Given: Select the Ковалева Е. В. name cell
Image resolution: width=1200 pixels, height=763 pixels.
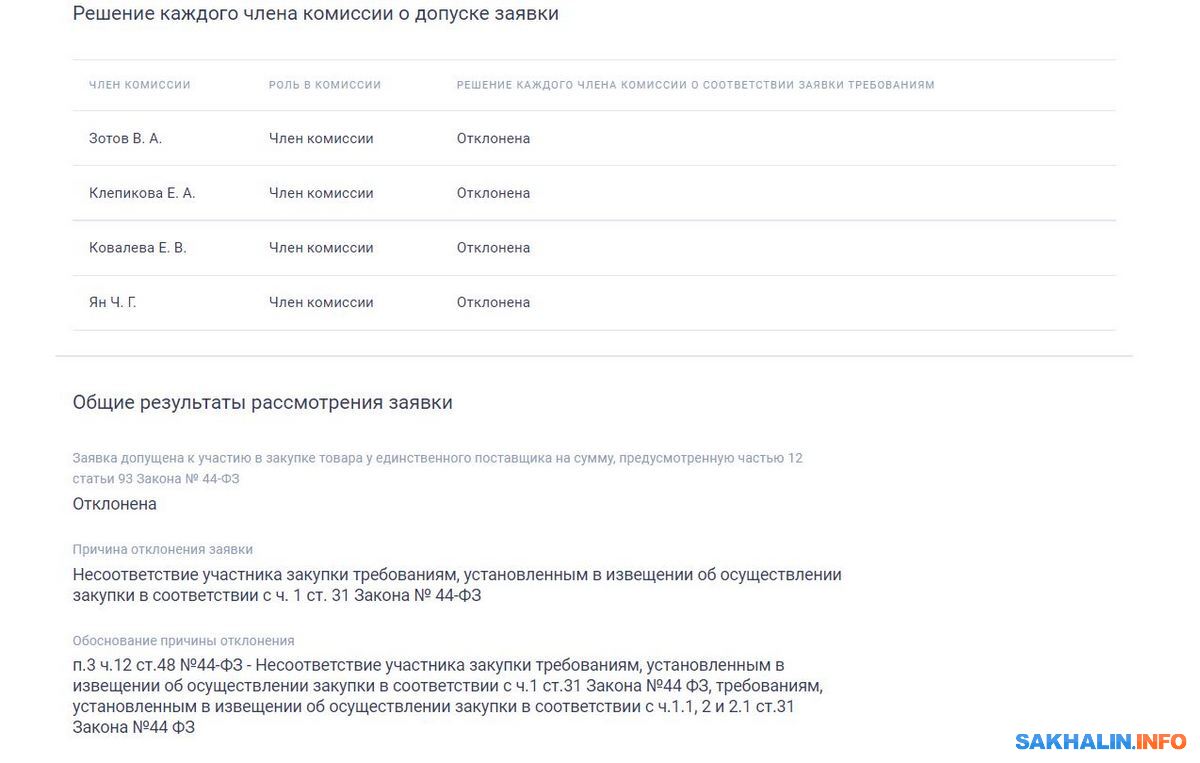Looking at the screenshot, I should click(x=138, y=248).
